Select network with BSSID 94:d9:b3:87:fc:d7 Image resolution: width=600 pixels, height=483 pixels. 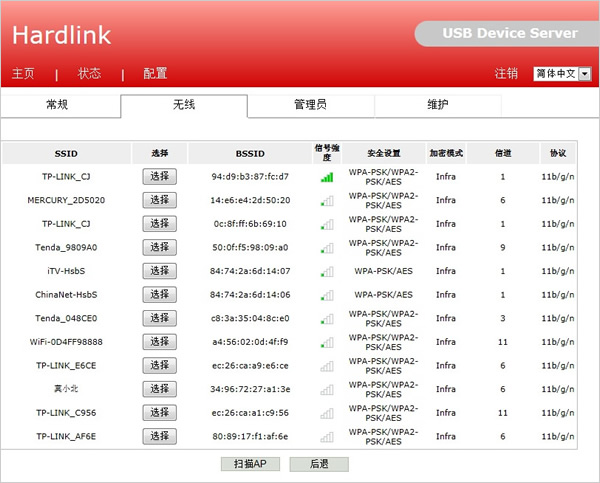pos(160,176)
